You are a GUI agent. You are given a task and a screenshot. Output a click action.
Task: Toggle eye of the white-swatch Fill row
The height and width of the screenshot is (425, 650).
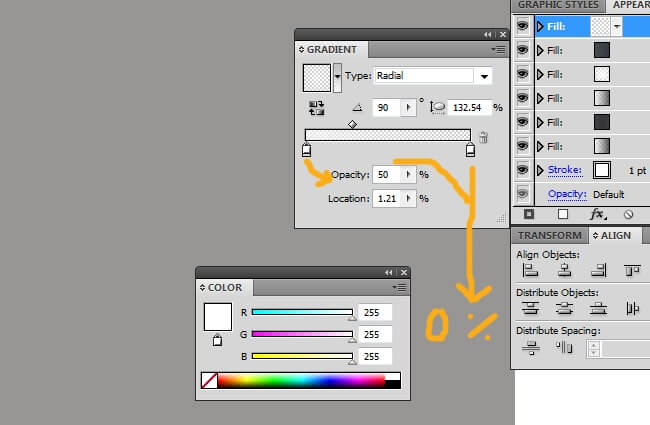[522, 74]
